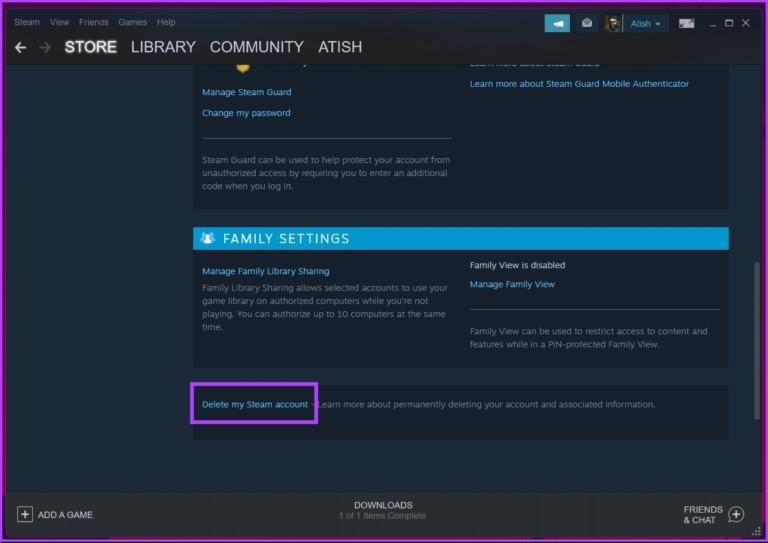The width and height of the screenshot is (768, 543).
Task: Click Delete my Steam account link
Action: pyautogui.click(x=255, y=404)
